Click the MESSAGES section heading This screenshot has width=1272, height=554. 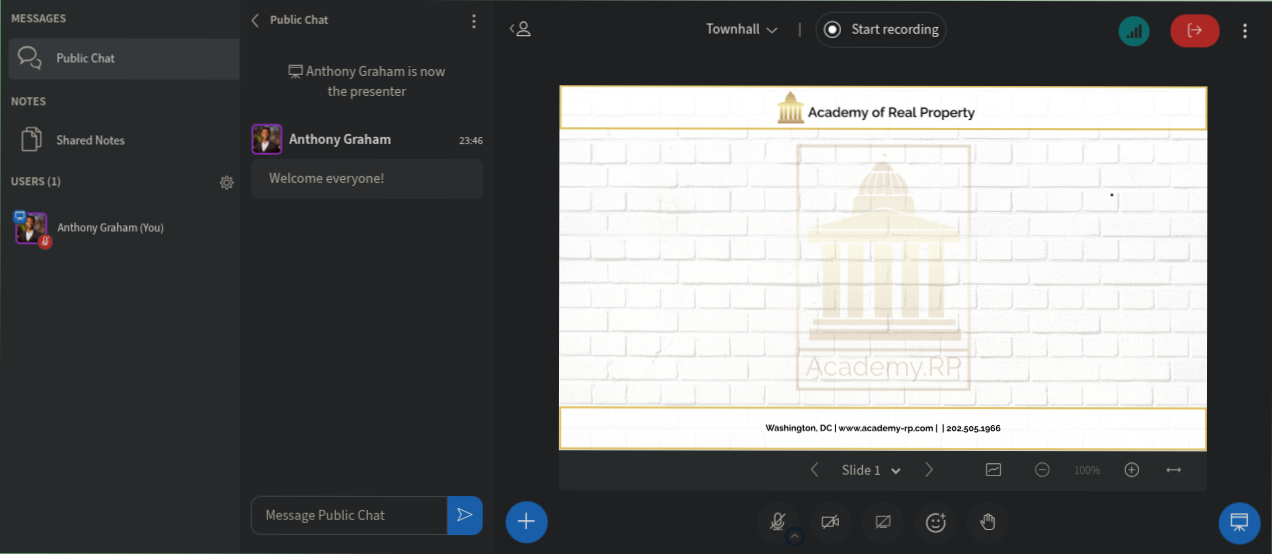[x=39, y=19]
